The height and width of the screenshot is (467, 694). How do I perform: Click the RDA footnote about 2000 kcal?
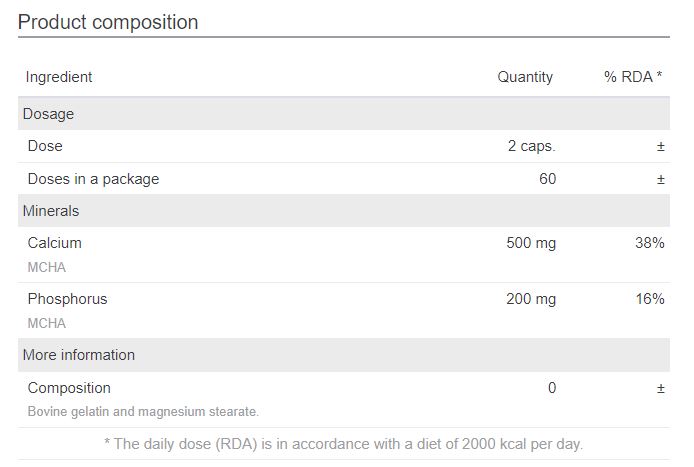[x=343, y=444]
